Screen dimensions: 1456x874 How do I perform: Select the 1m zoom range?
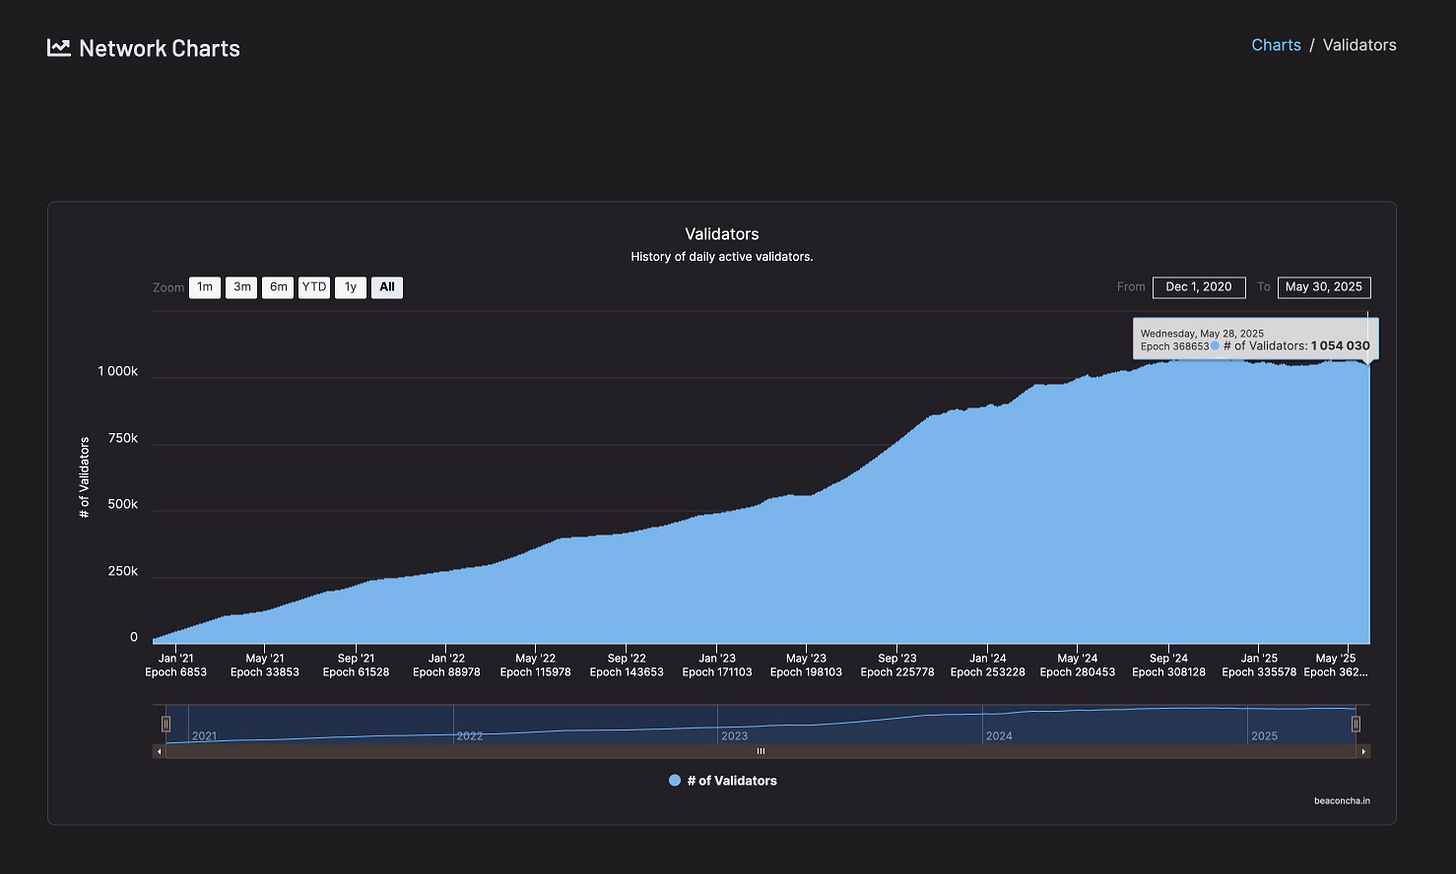204,287
